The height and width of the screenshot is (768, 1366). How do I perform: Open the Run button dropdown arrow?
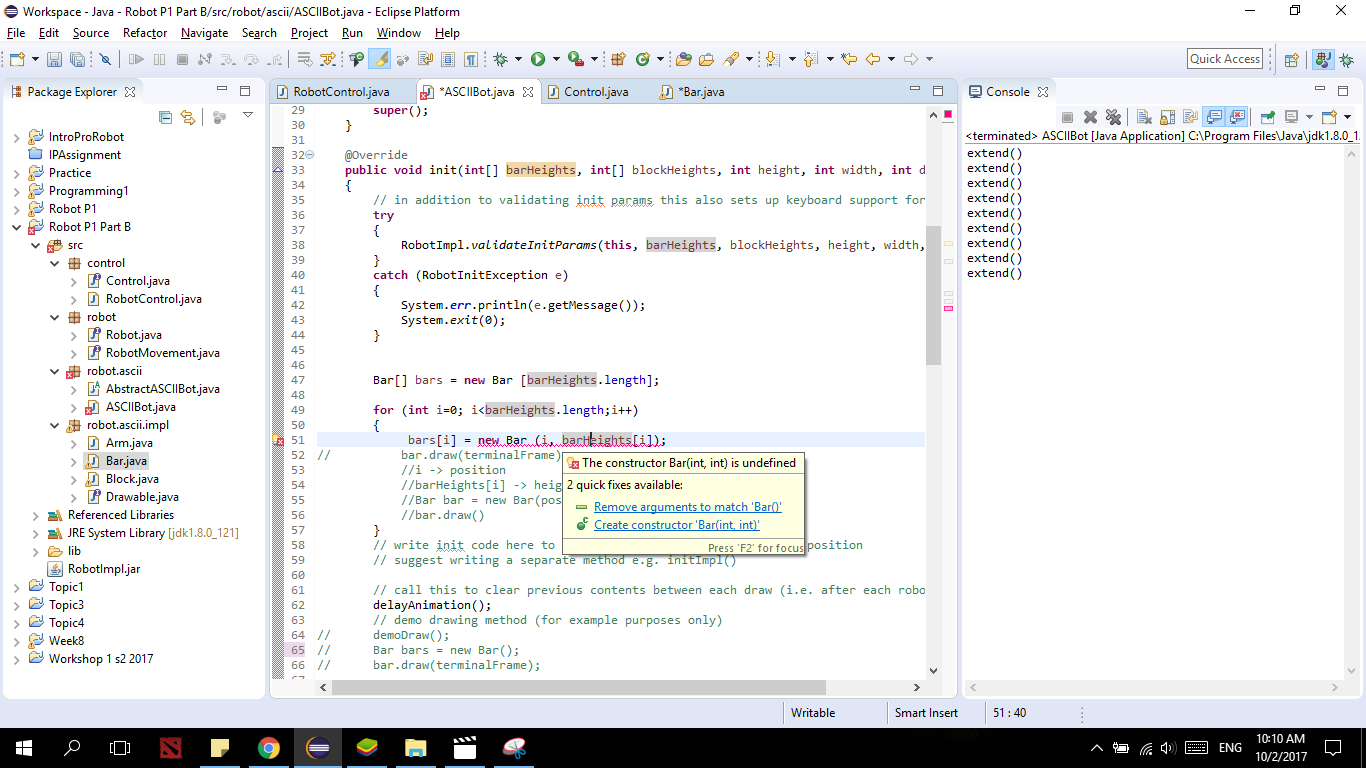click(x=554, y=60)
